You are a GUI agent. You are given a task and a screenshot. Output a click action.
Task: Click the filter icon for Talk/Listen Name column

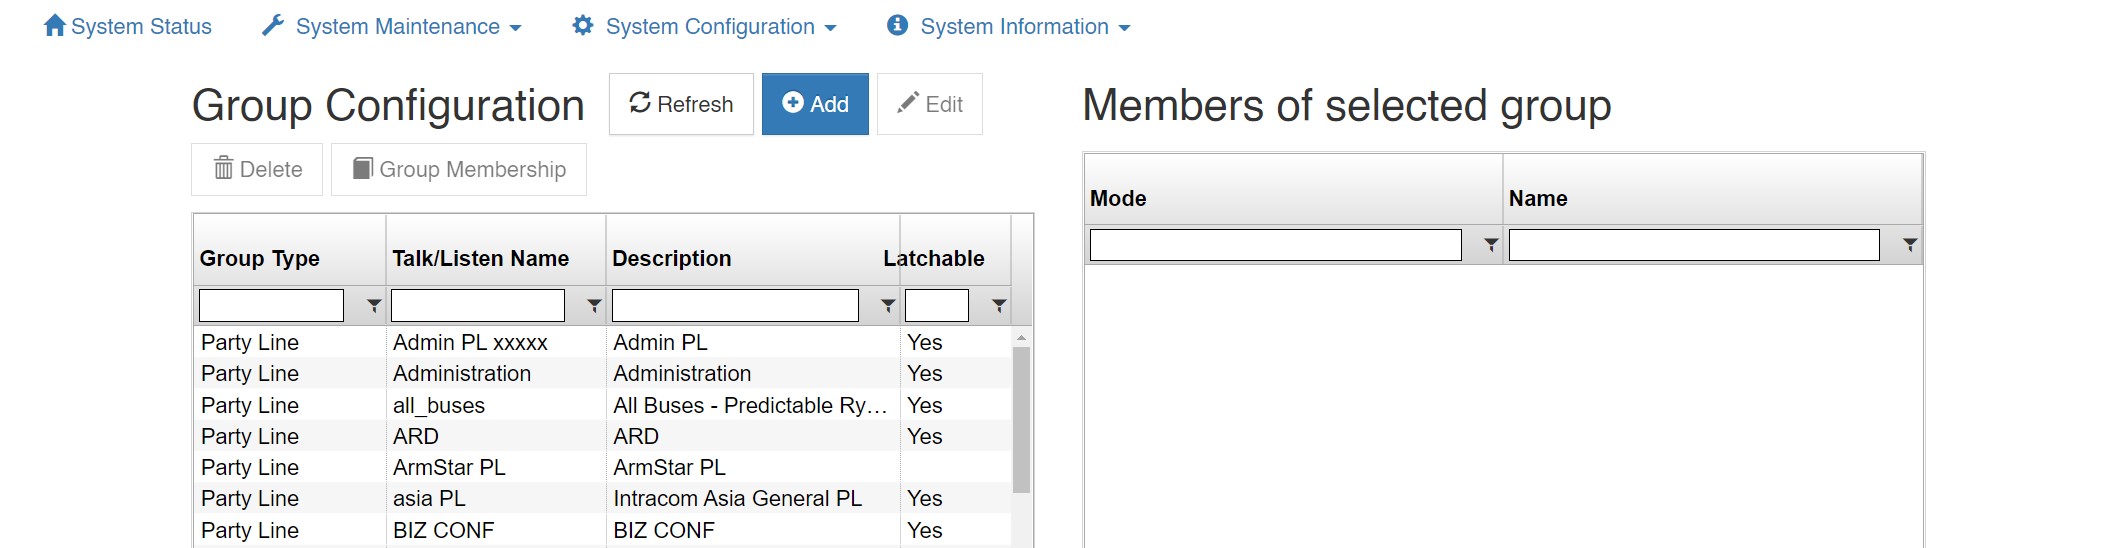pyautogui.click(x=594, y=306)
